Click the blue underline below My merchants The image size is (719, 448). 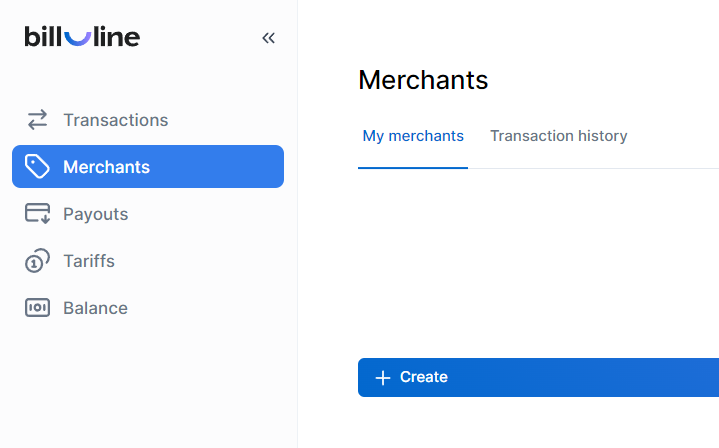coord(413,167)
